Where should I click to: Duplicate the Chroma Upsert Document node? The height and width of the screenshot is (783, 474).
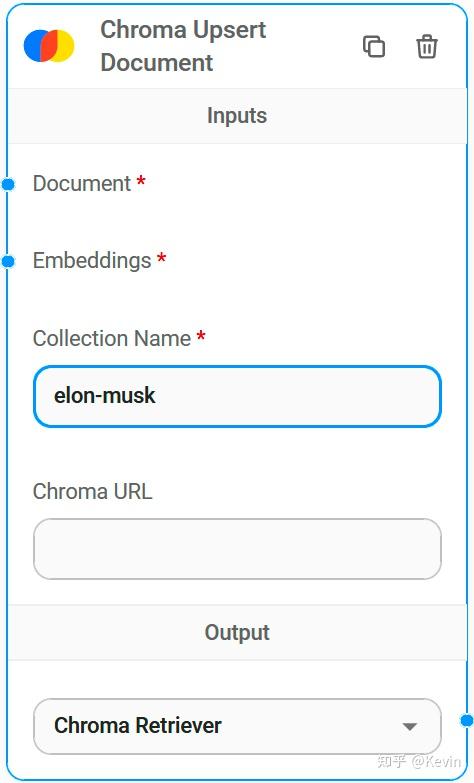[x=374, y=46]
